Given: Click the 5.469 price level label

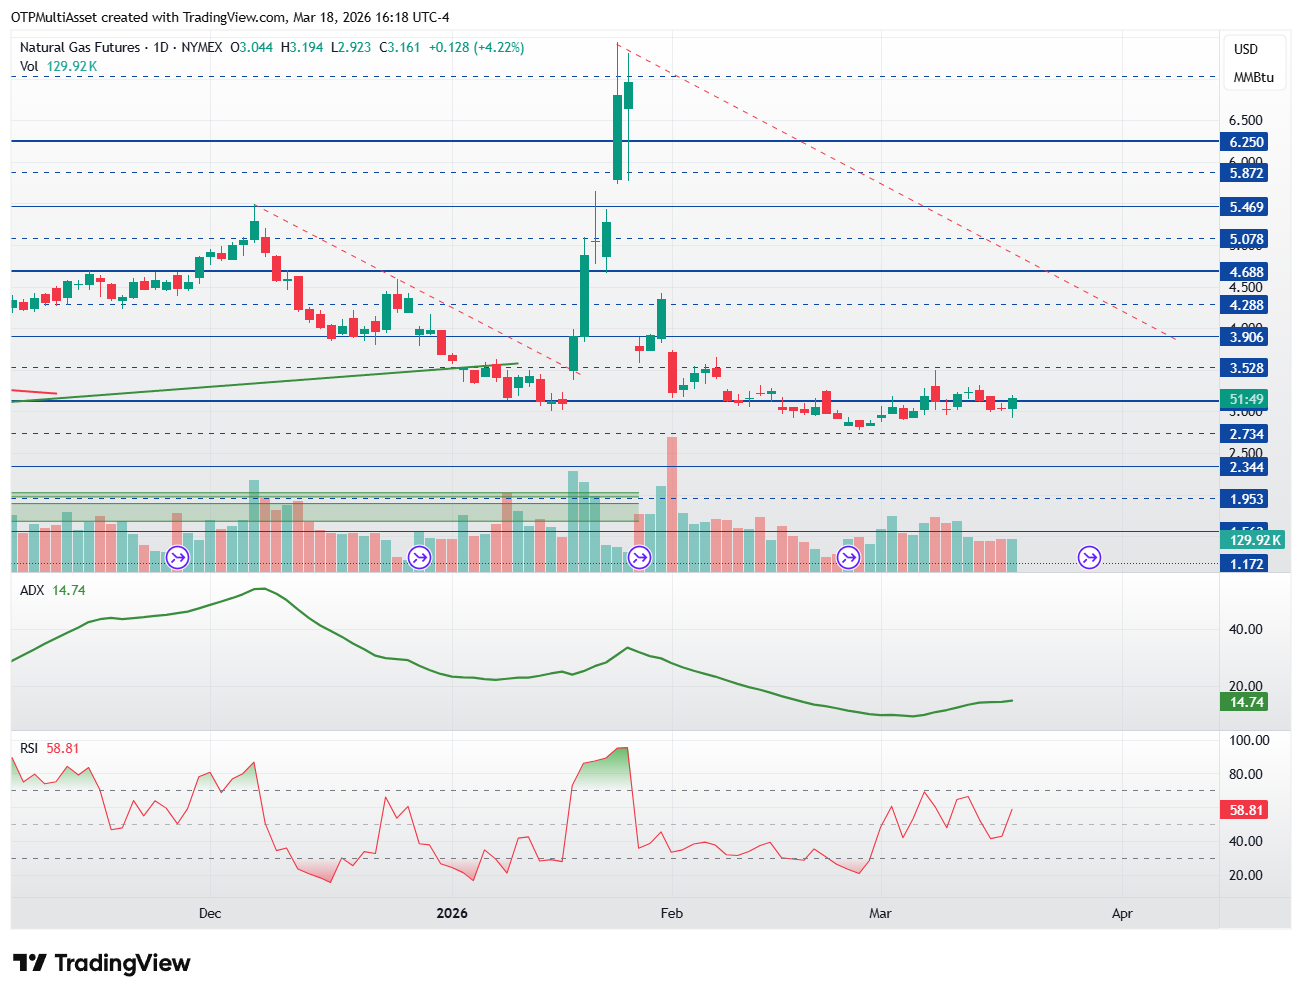Looking at the screenshot, I should (x=1246, y=207).
